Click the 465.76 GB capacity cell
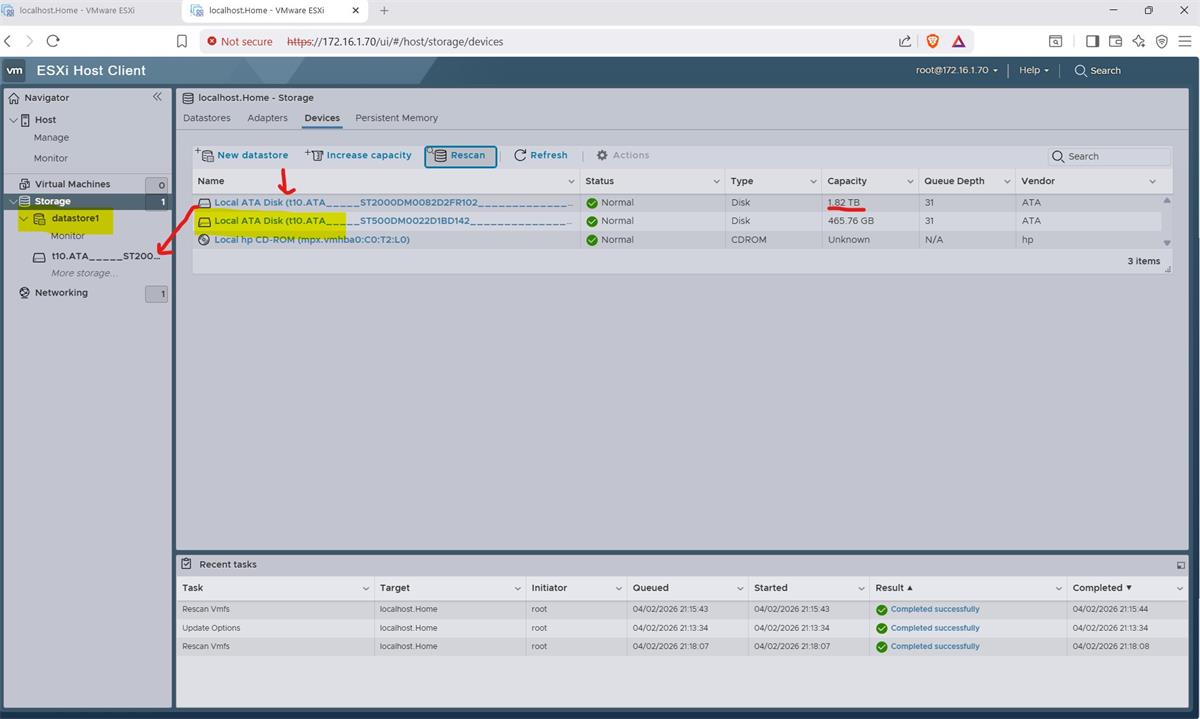 point(851,221)
